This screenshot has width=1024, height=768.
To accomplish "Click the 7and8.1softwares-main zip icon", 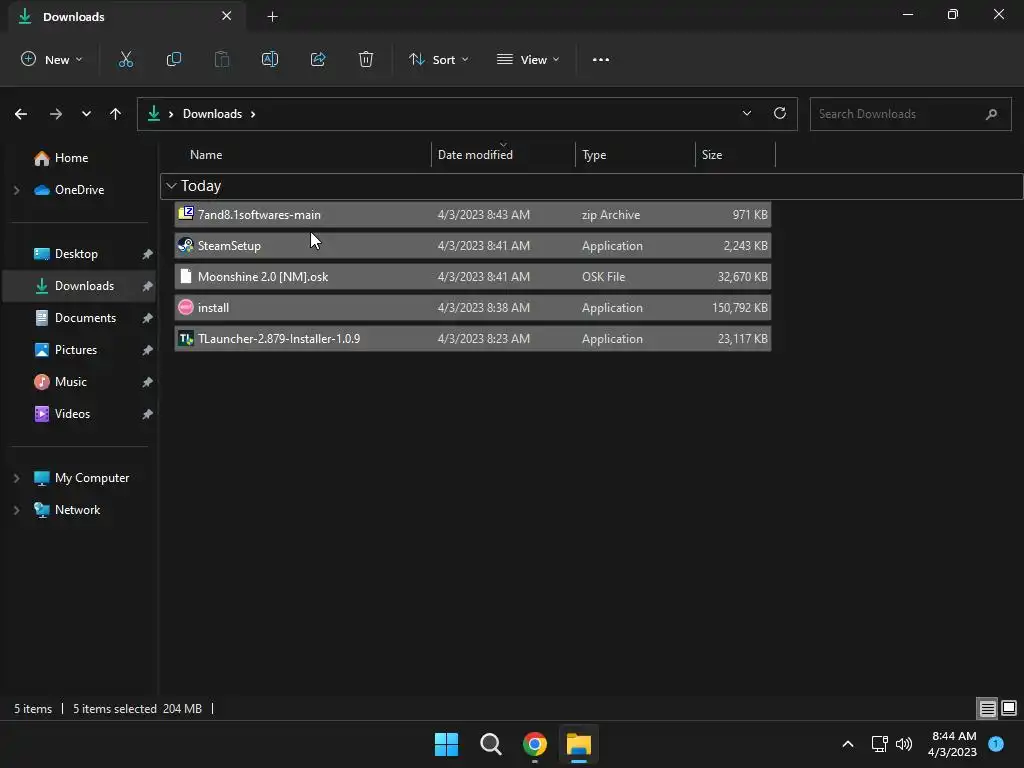I will [185, 213].
